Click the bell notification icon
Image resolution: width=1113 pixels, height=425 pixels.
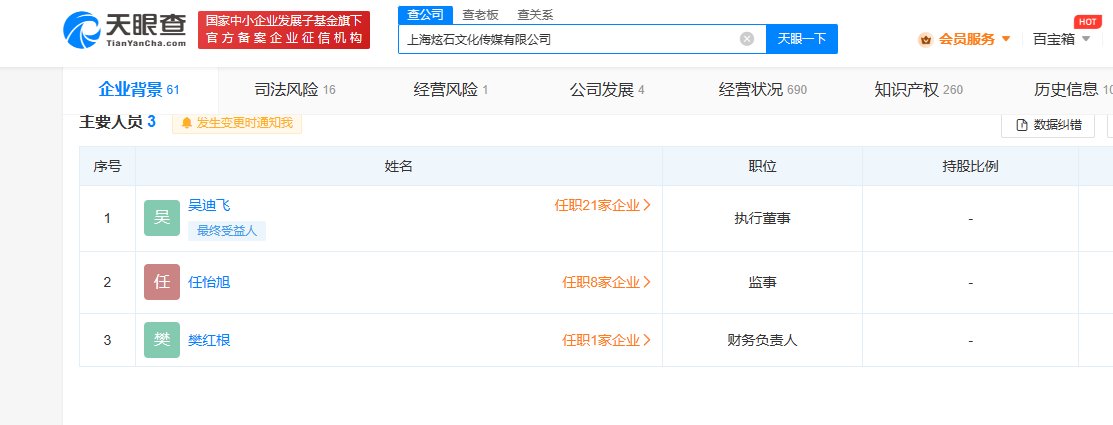[187, 123]
